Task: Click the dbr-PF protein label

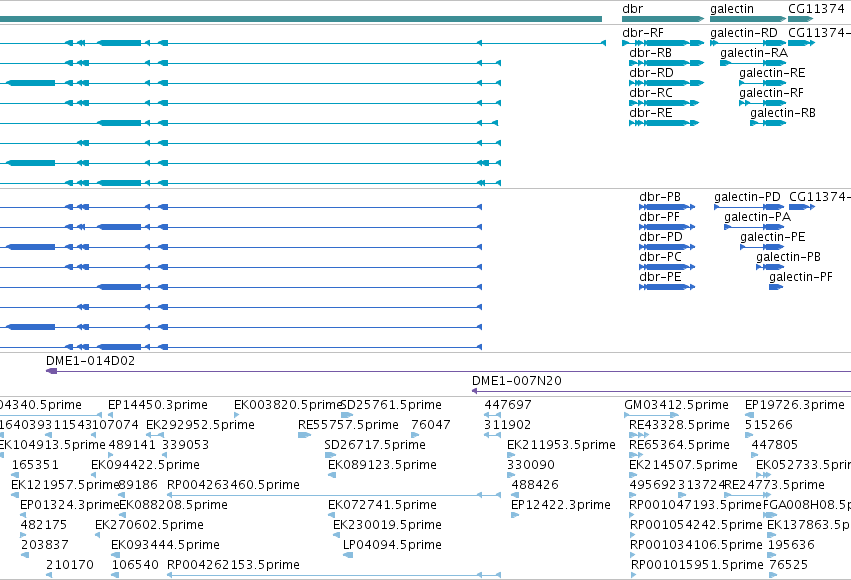Action: pyautogui.click(x=659, y=217)
